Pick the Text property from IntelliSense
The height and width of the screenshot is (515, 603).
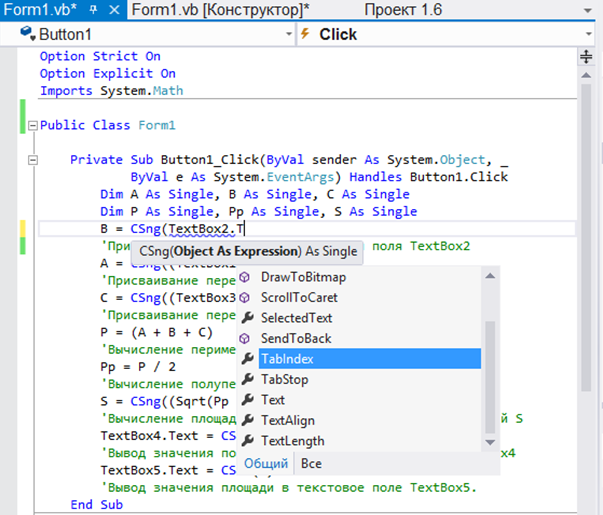click(273, 400)
